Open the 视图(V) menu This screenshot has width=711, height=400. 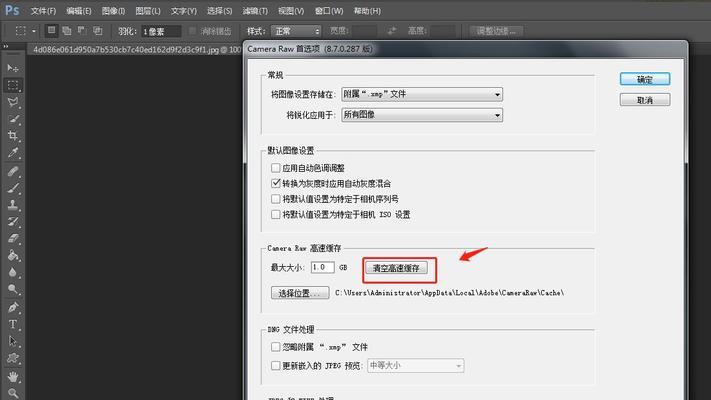291,11
